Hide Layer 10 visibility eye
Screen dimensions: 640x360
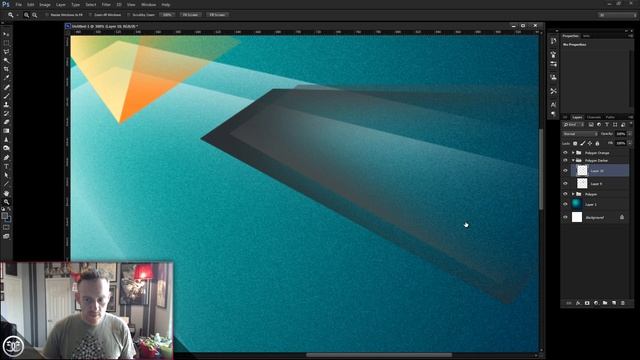[565, 171]
